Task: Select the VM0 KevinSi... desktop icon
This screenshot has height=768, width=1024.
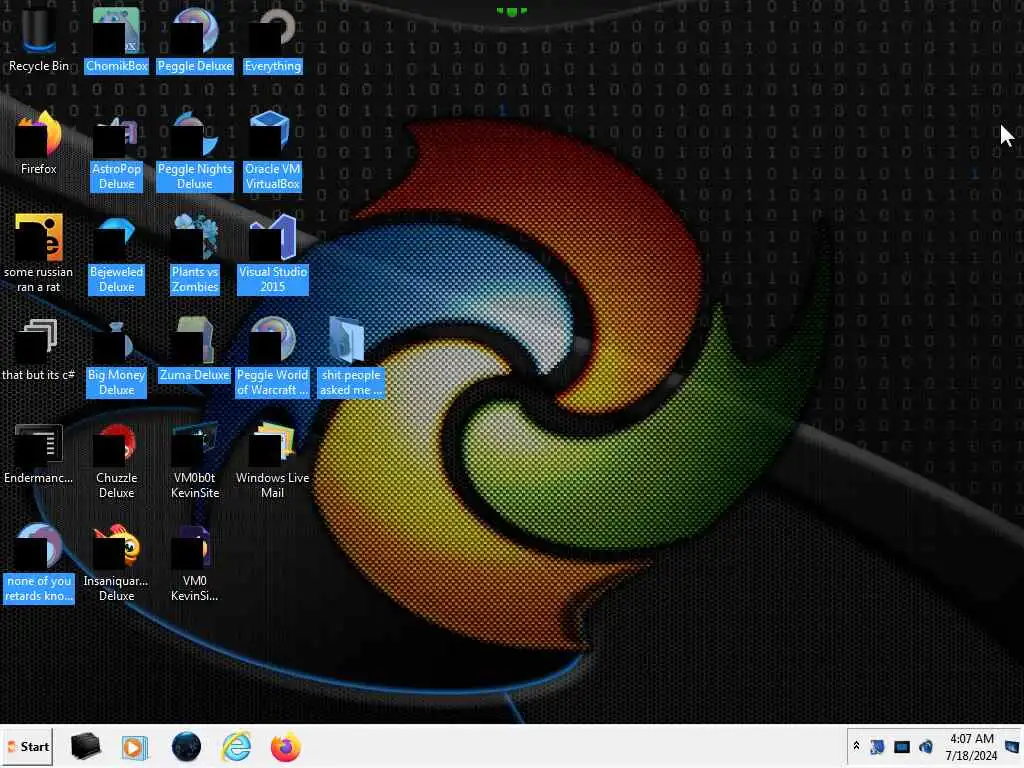Action: [195, 563]
